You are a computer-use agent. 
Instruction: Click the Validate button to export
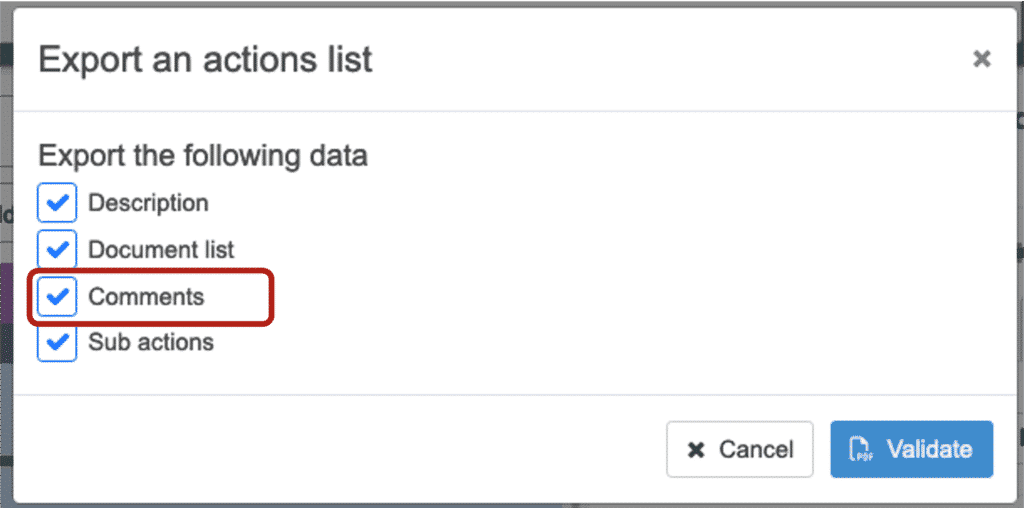pyautogui.click(x=911, y=449)
